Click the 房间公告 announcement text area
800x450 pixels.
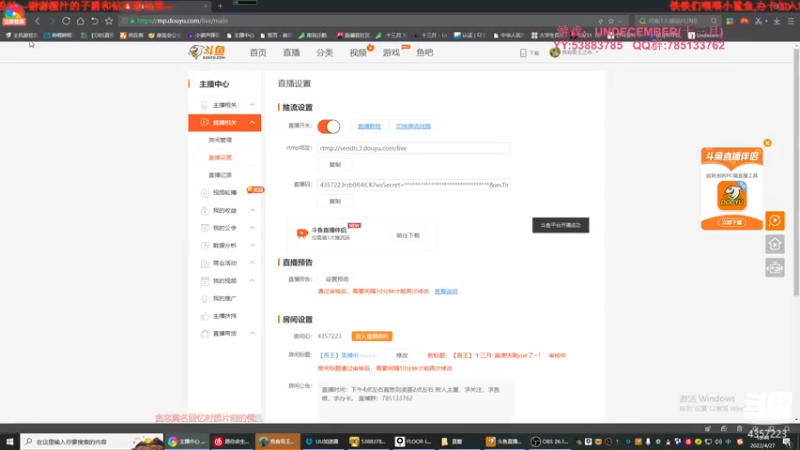pyautogui.click(x=416, y=401)
